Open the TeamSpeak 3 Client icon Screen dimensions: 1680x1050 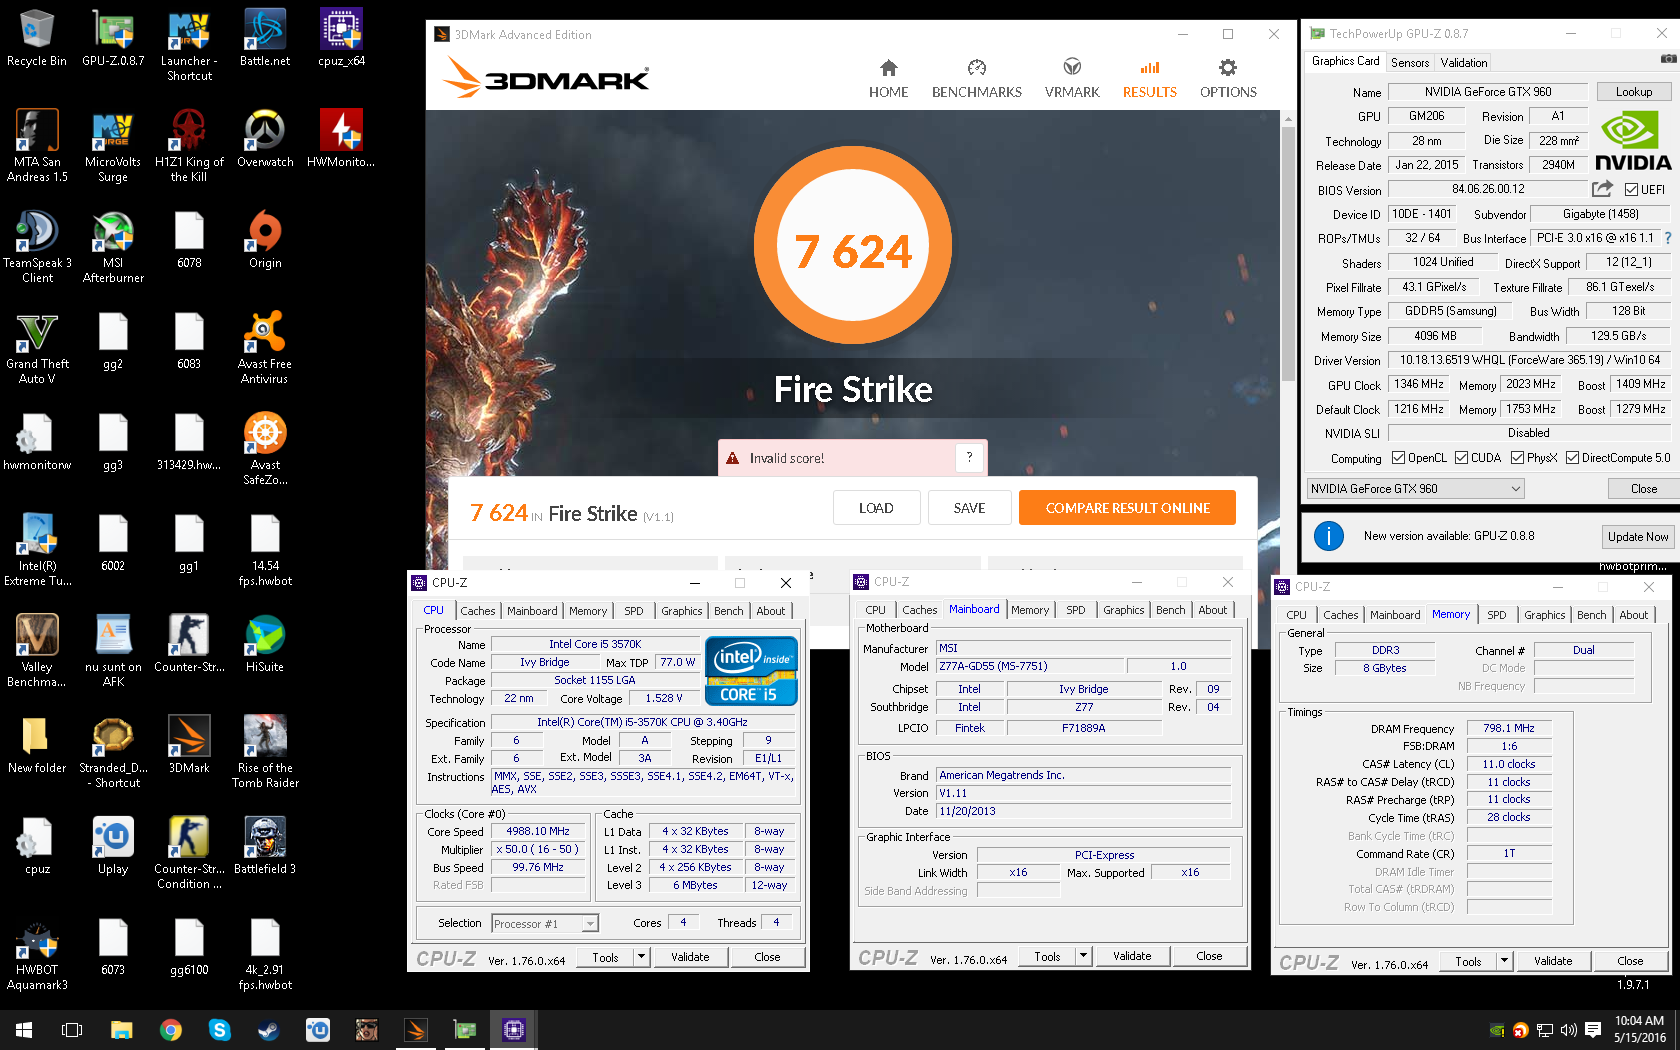click(x=37, y=247)
